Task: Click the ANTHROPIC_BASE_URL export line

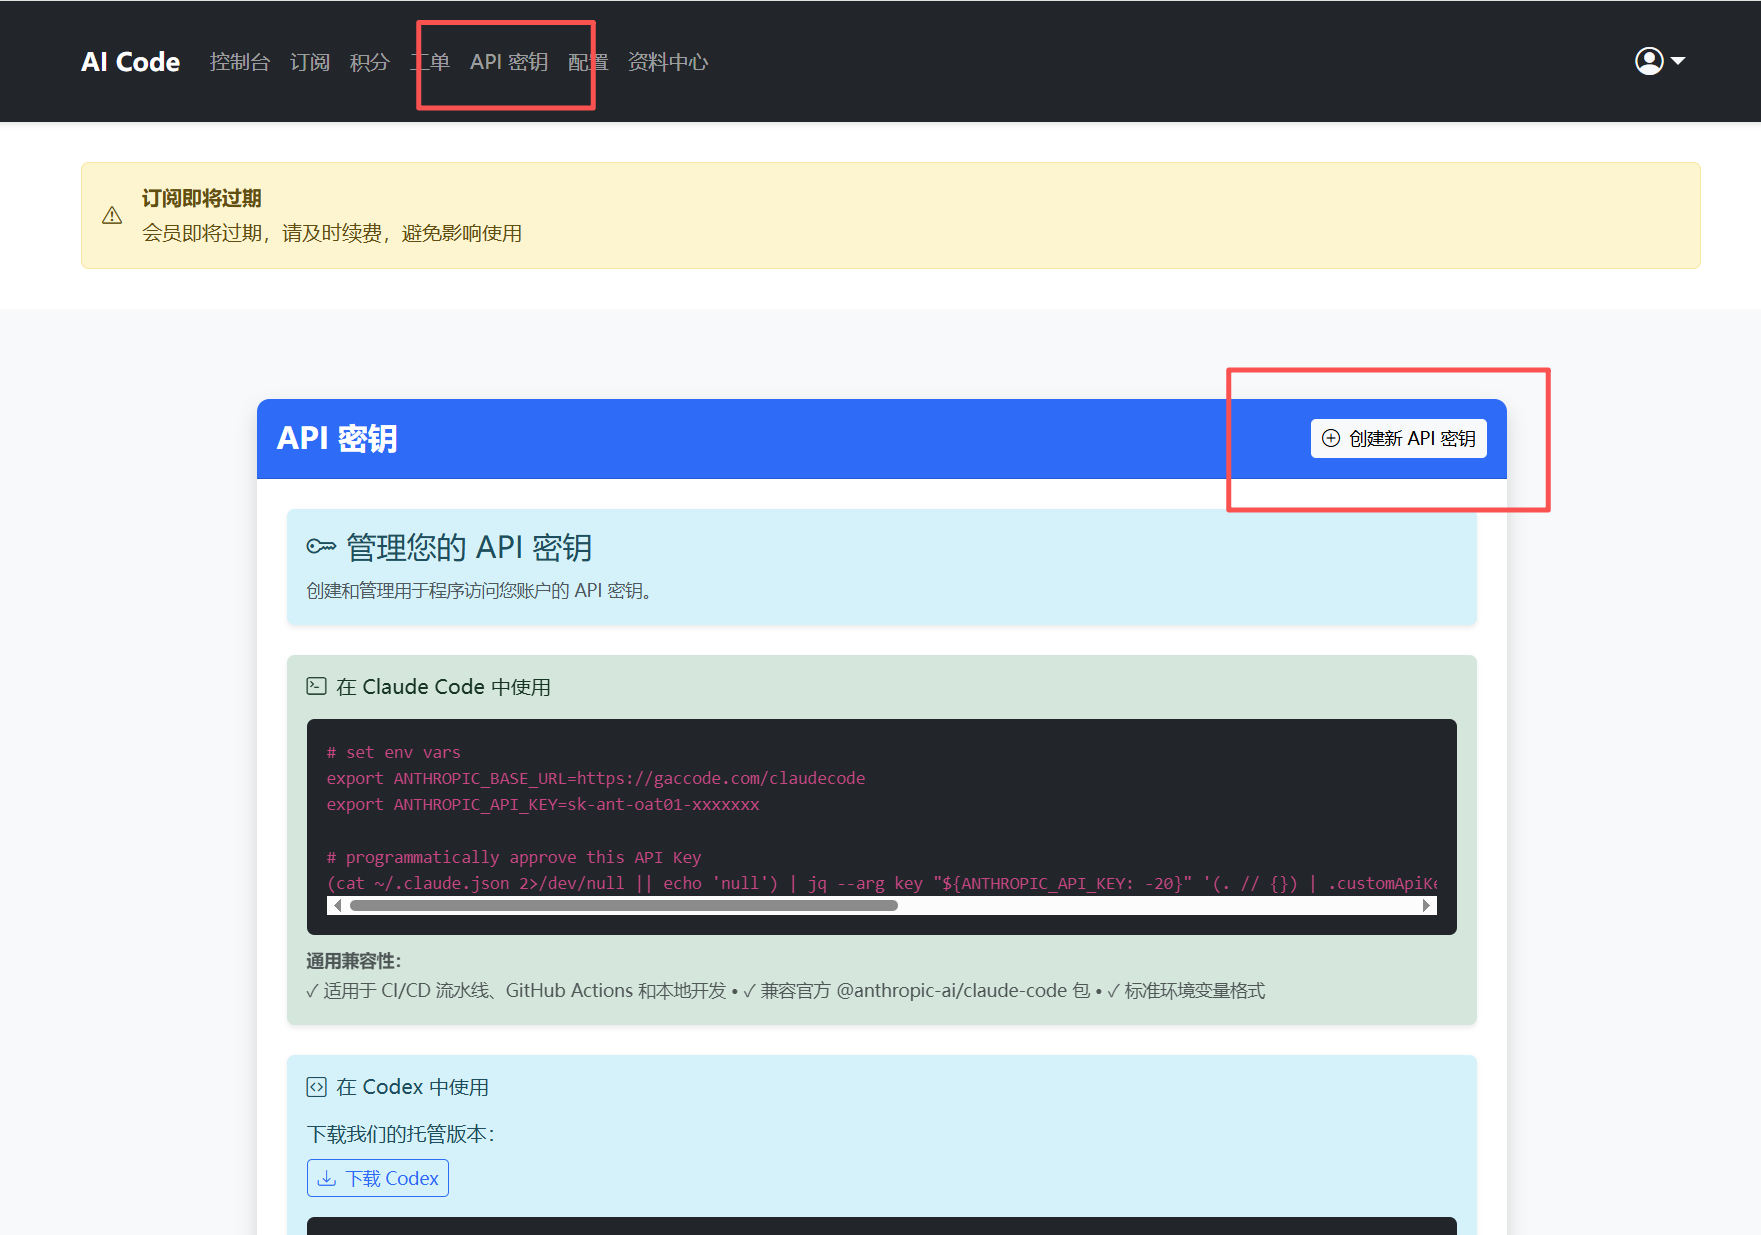Action: coord(596,778)
